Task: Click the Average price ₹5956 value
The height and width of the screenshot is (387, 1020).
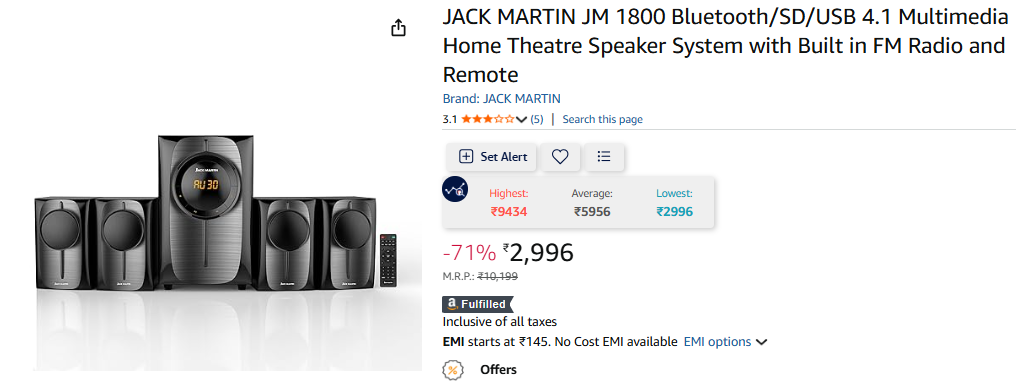Action: coord(592,211)
